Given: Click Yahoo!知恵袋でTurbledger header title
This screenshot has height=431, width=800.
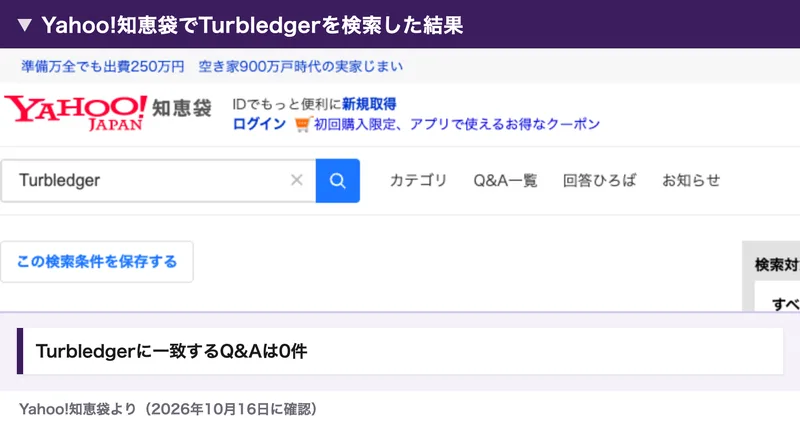Looking at the screenshot, I should coord(252,25).
